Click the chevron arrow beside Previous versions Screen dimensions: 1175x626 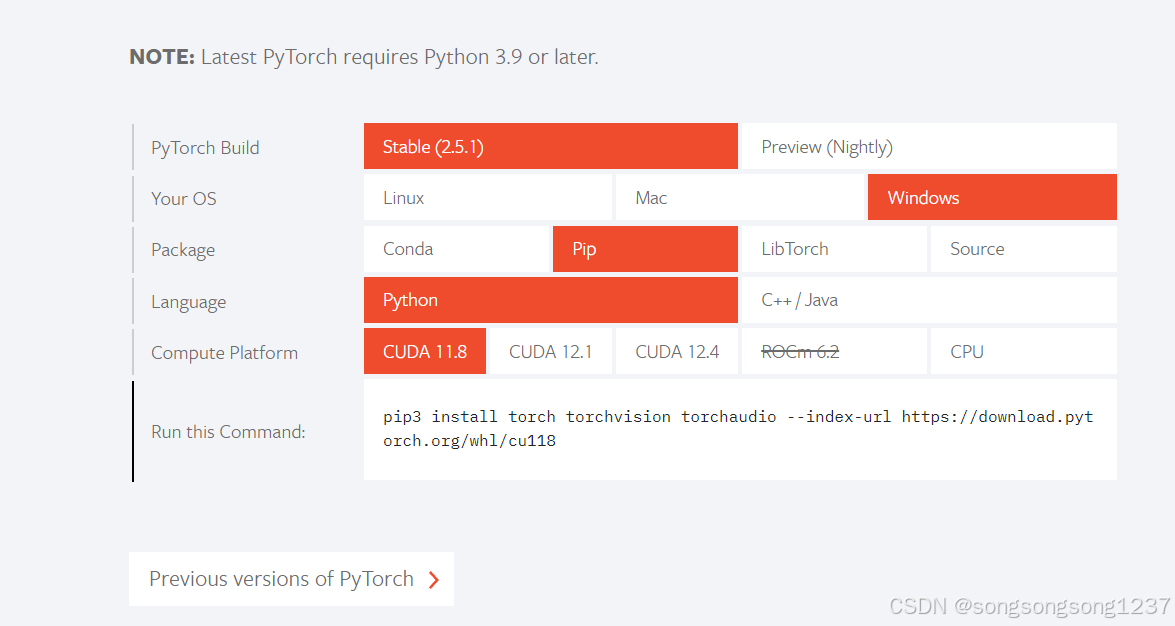pyautogui.click(x=432, y=579)
